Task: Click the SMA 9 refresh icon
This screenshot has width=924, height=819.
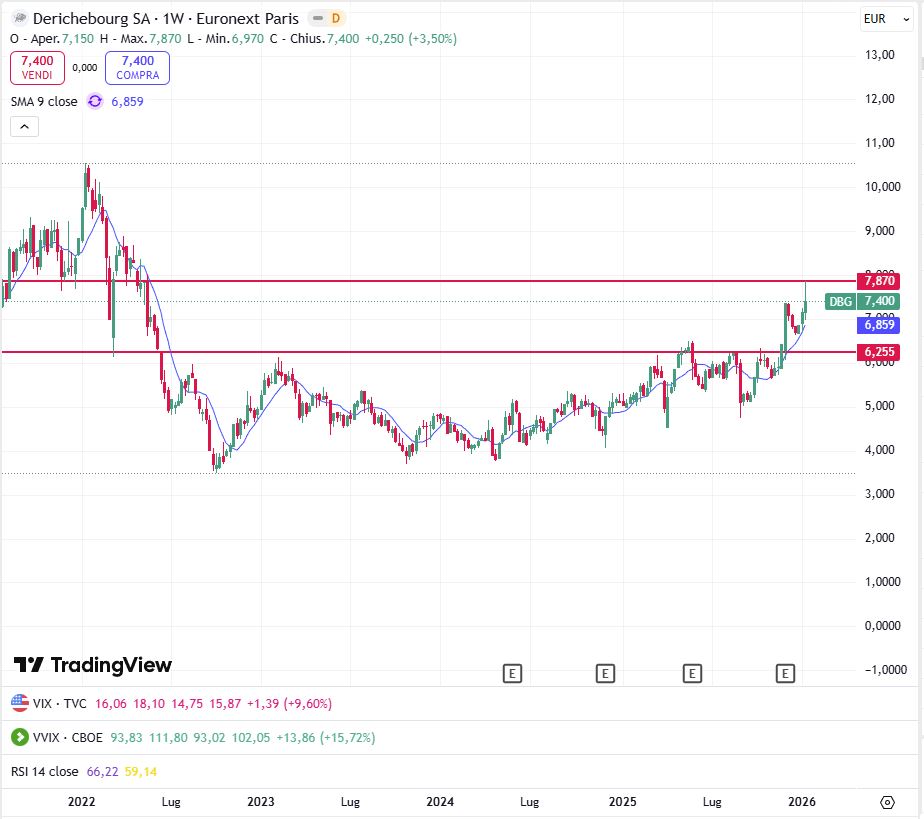Action: pos(94,101)
